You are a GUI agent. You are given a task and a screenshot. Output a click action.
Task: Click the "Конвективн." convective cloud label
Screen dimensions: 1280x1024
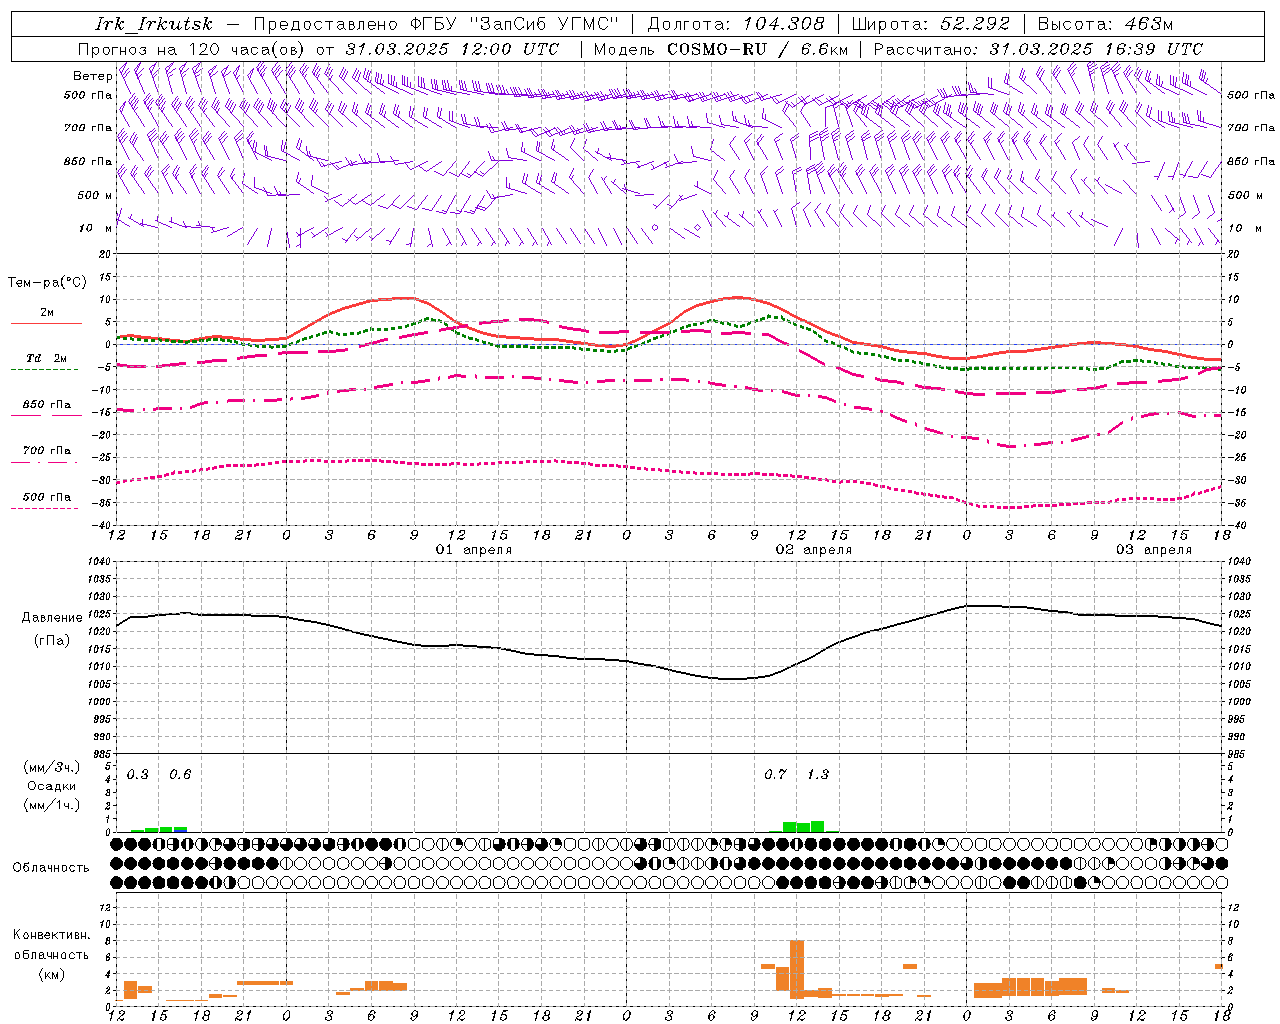tap(51, 935)
